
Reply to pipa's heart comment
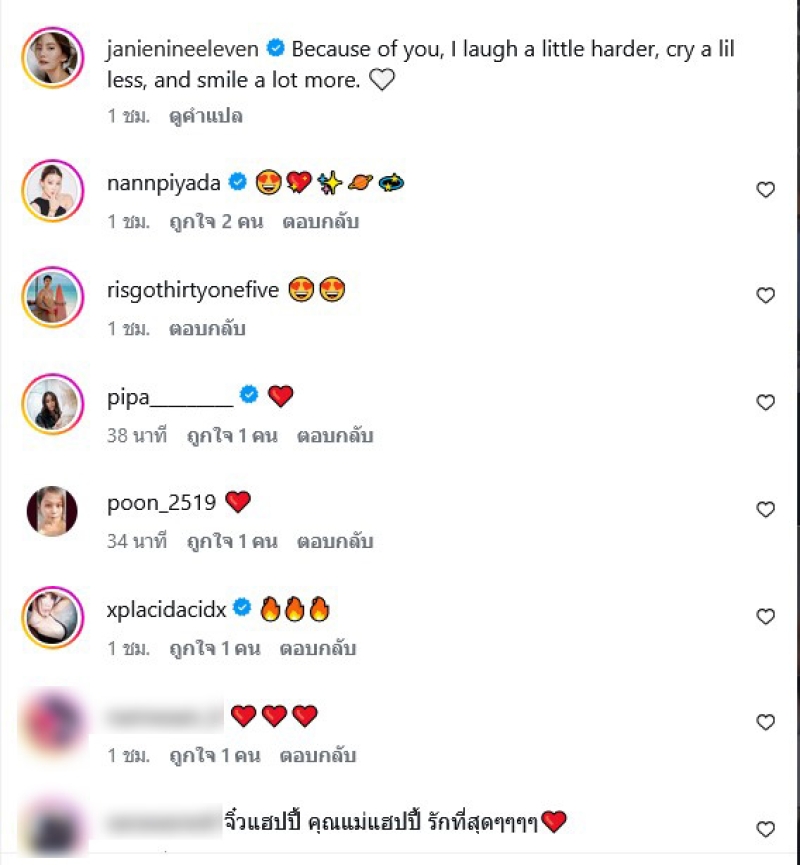[335, 436]
